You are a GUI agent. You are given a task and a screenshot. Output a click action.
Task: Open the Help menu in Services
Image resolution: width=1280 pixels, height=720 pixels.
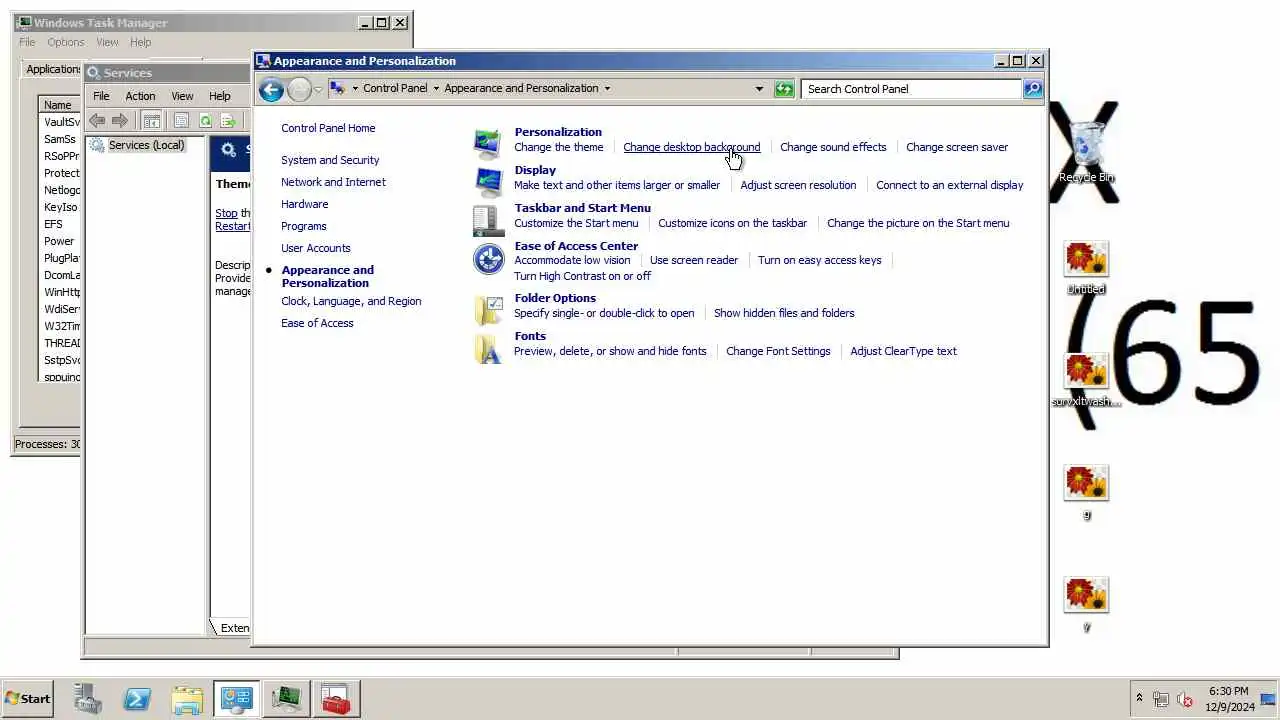[220, 96]
